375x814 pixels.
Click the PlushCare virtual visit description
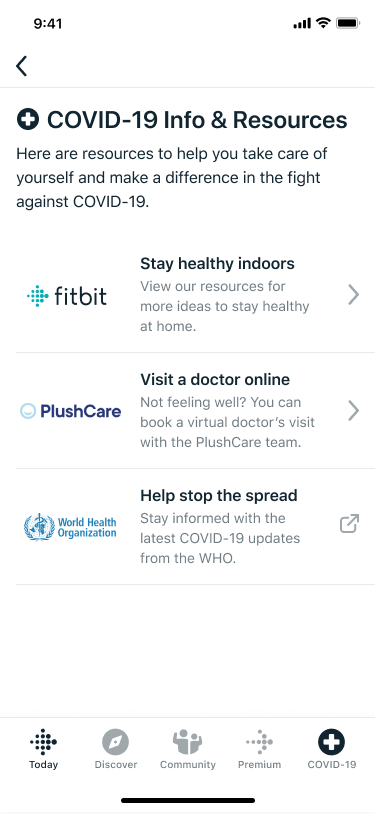[227, 423]
